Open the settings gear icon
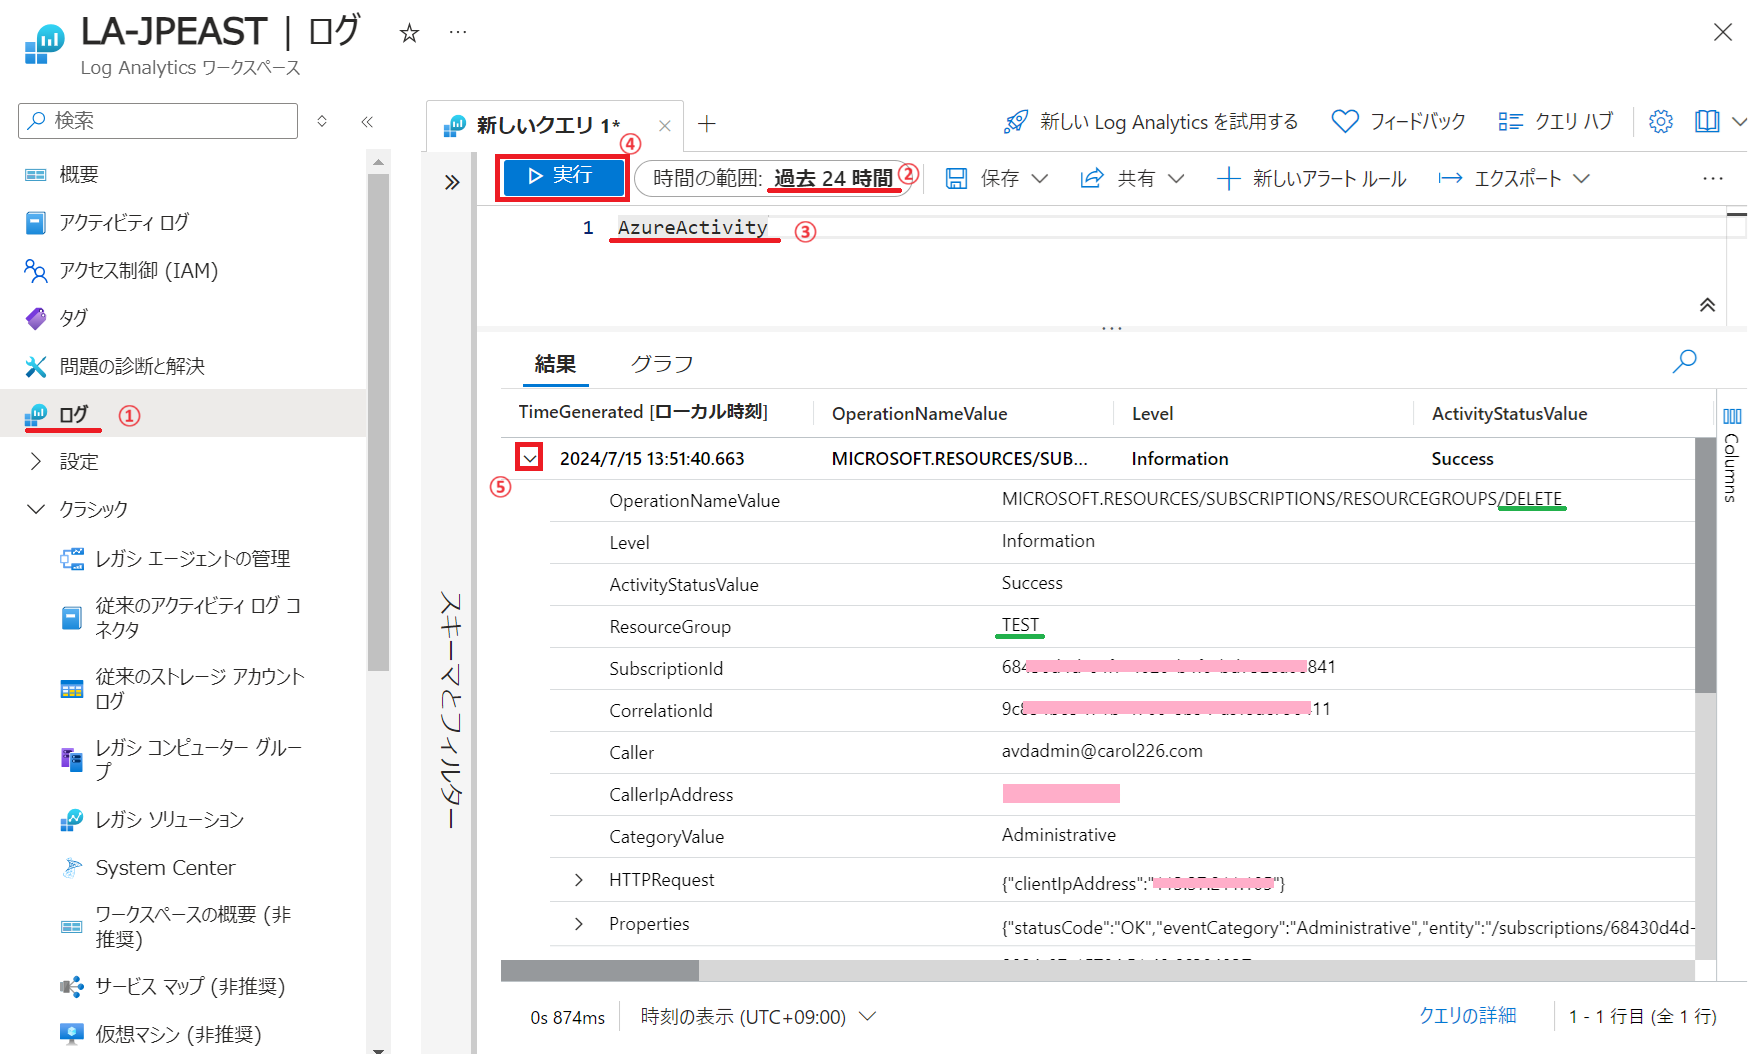Screen dimensions: 1756x1054 pyautogui.click(x=1661, y=121)
